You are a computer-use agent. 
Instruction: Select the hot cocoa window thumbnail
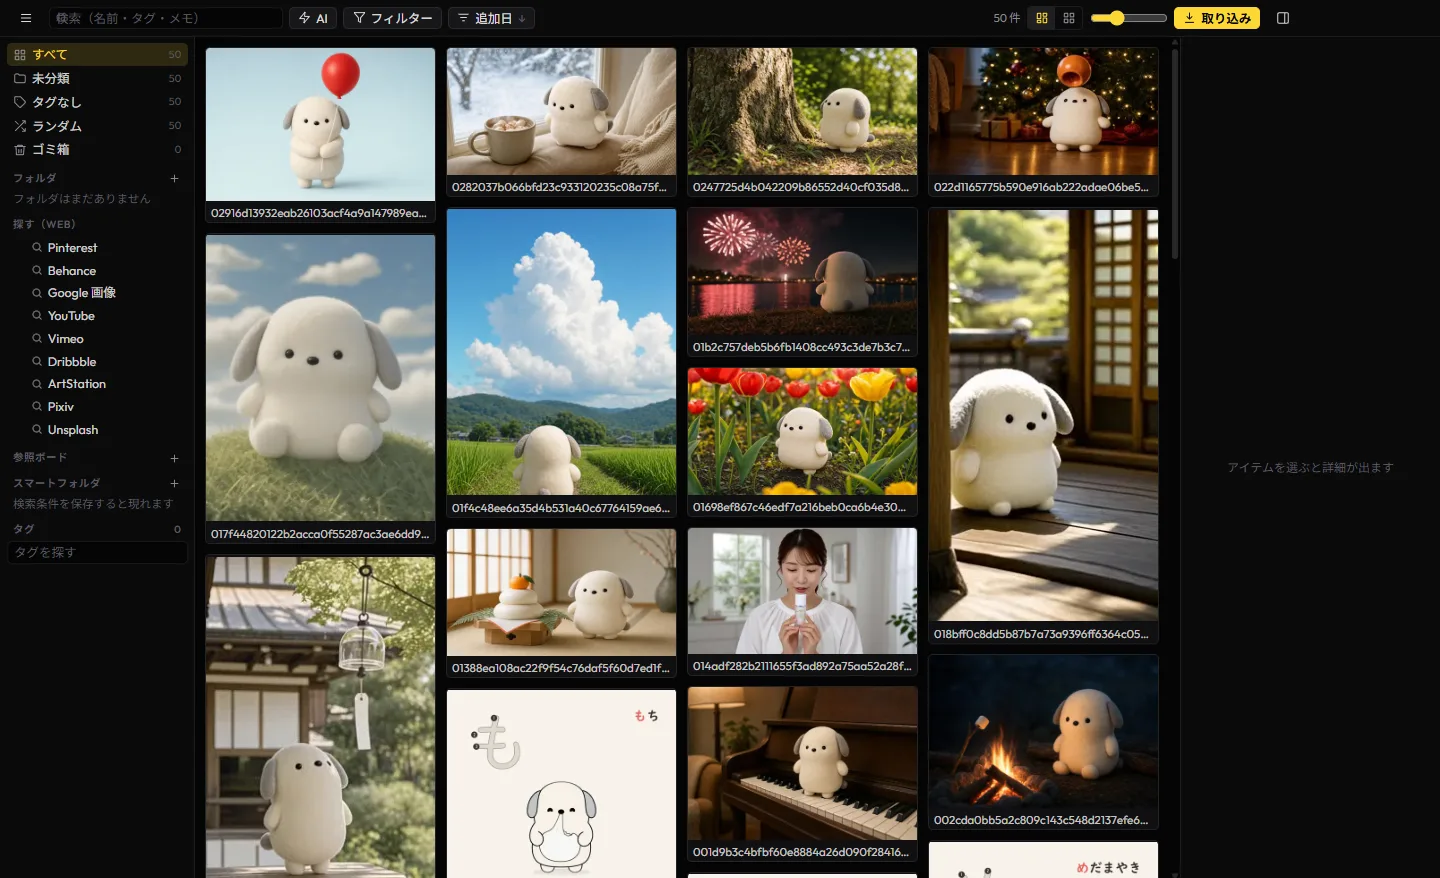point(561,111)
